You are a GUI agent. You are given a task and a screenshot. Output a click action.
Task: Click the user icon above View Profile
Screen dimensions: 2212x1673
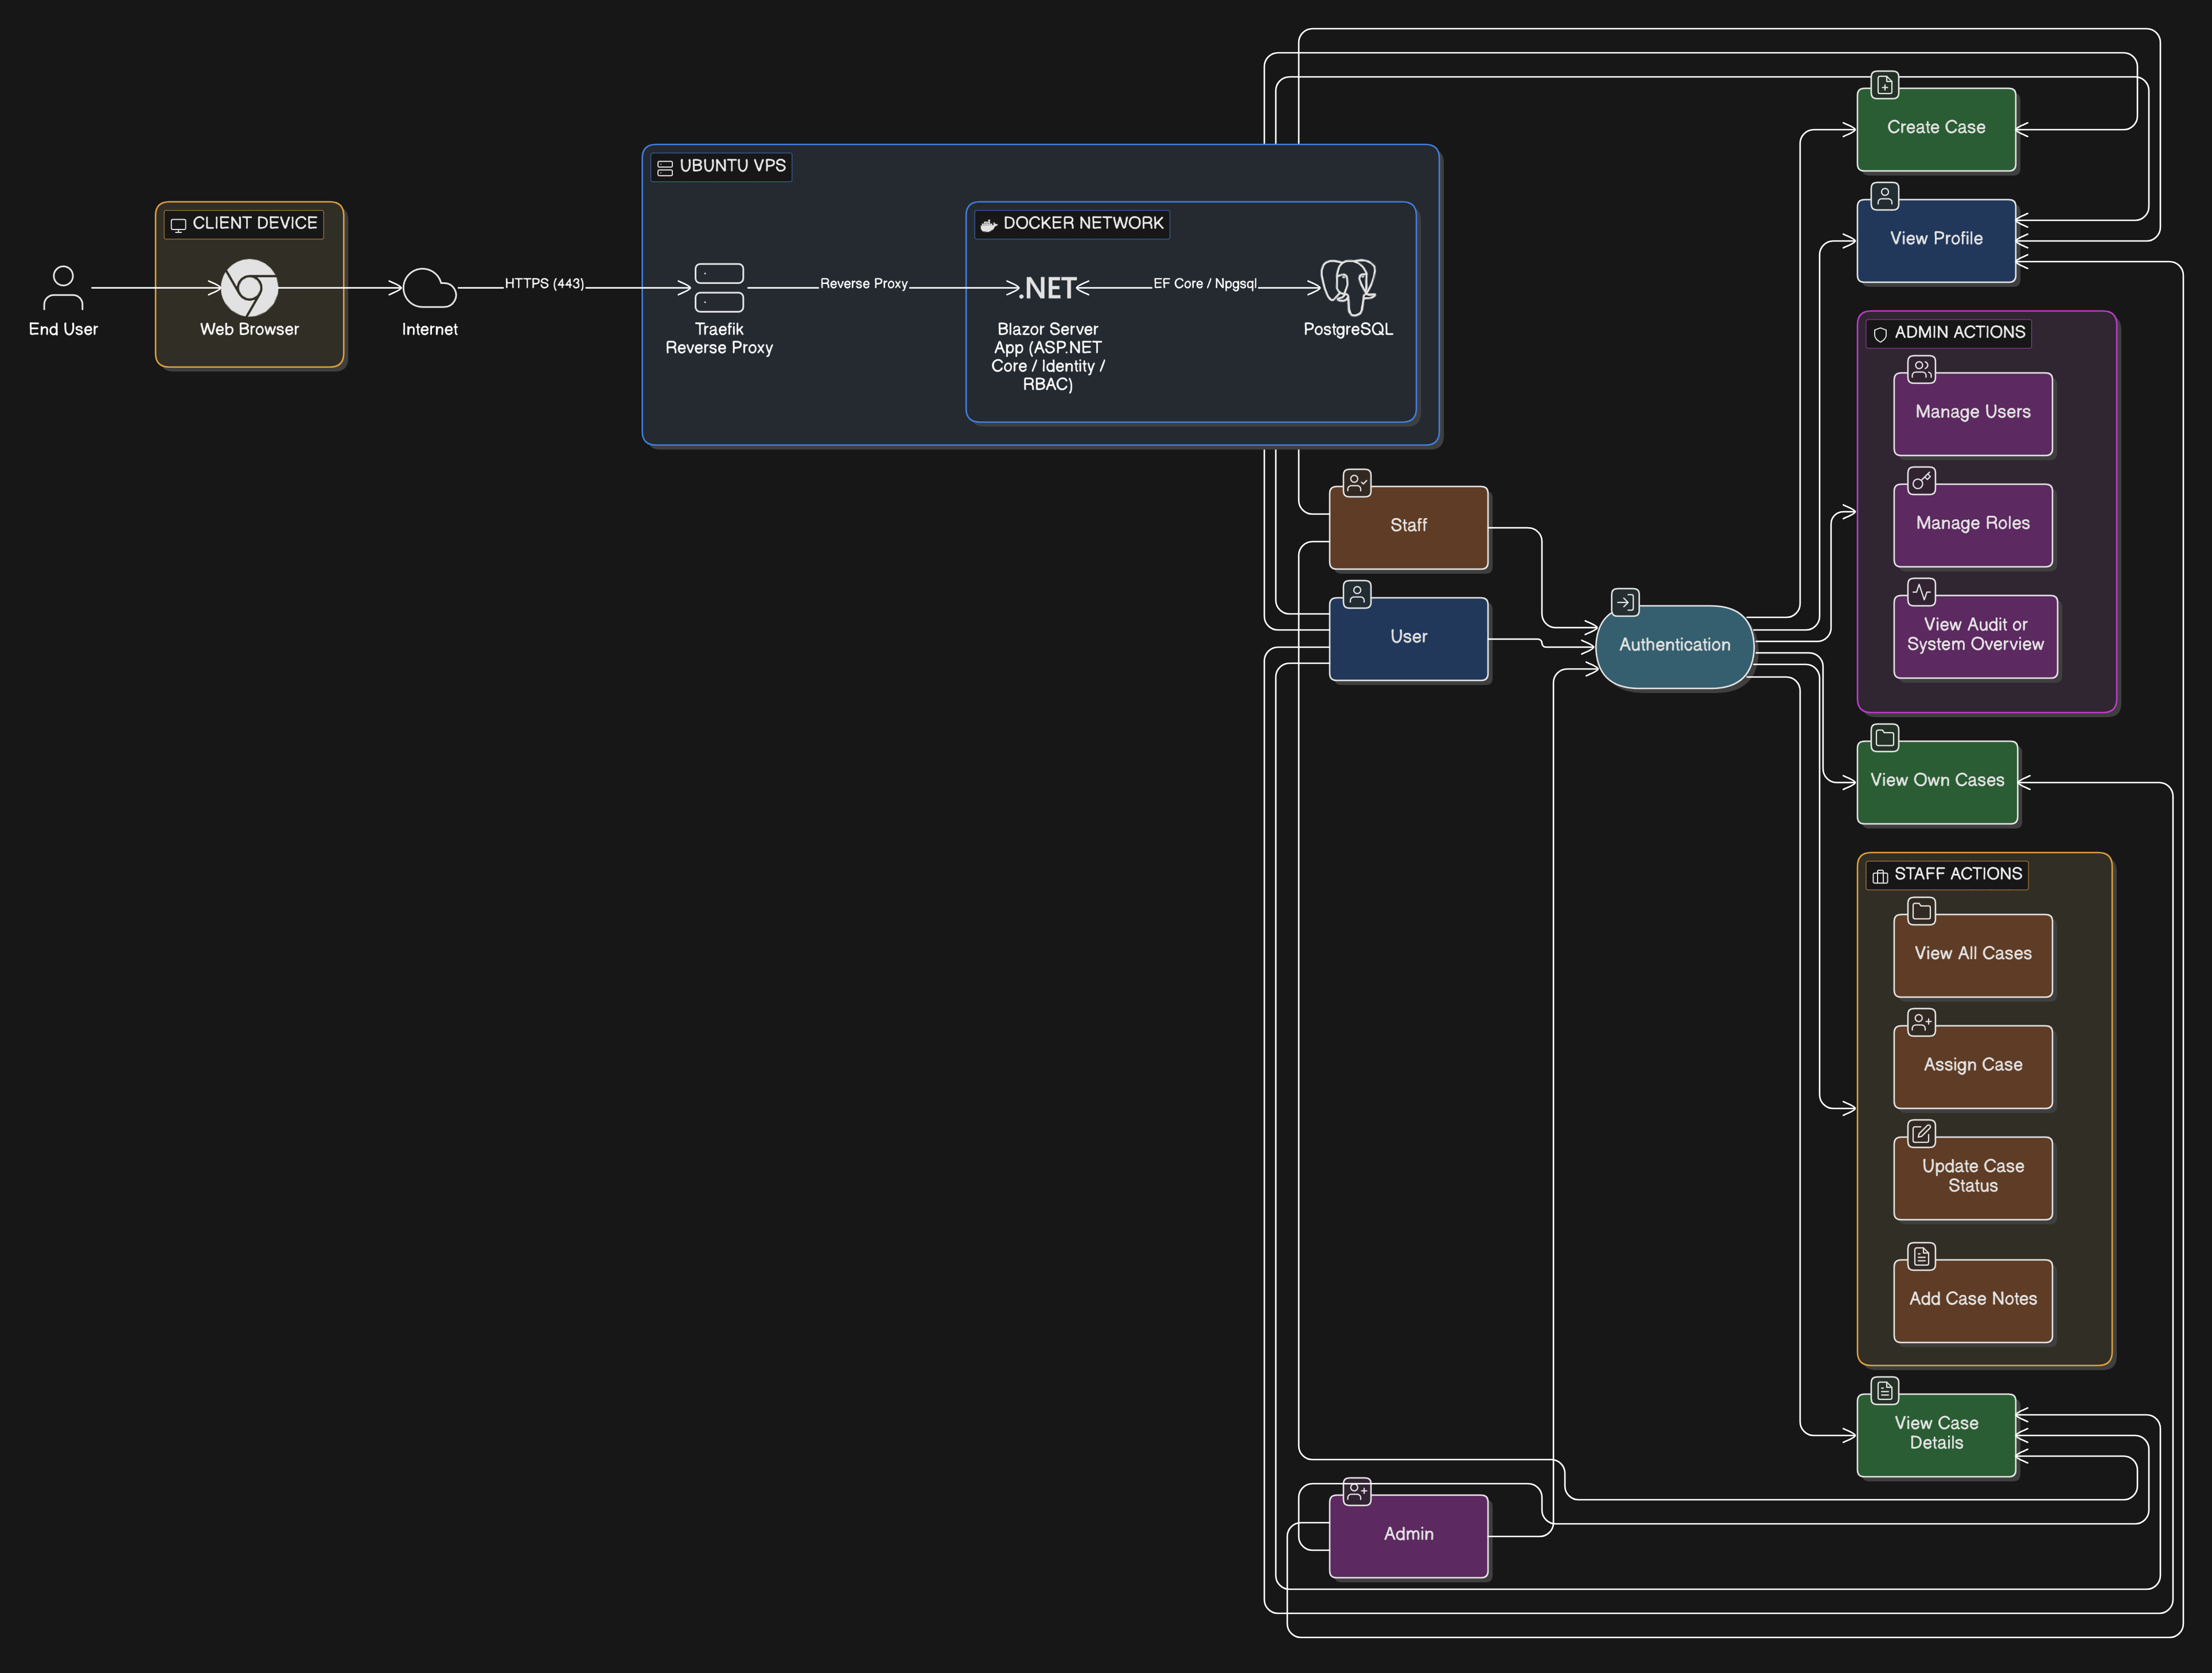(1885, 196)
